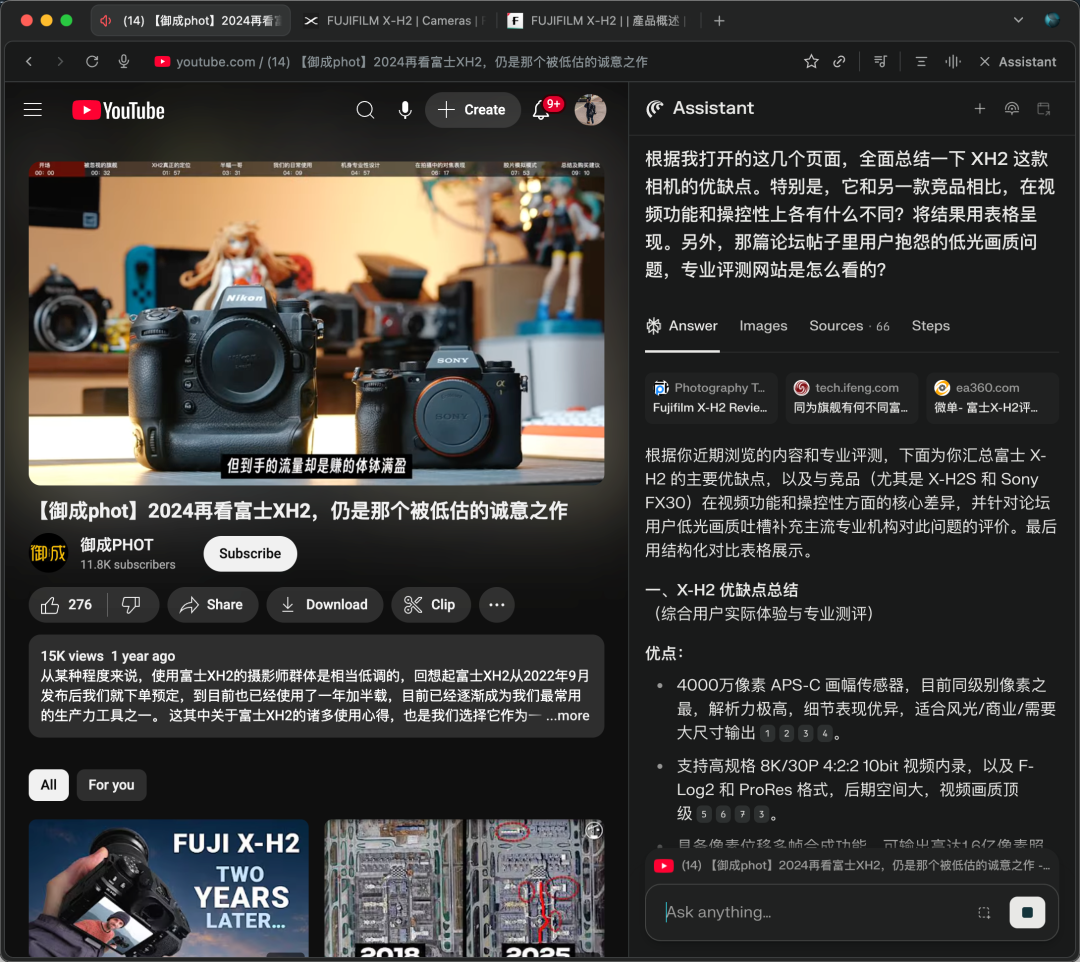Image resolution: width=1080 pixels, height=962 pixels.
Task: Open the tech.ifeng.com source card
Action: tap(851, 397)
